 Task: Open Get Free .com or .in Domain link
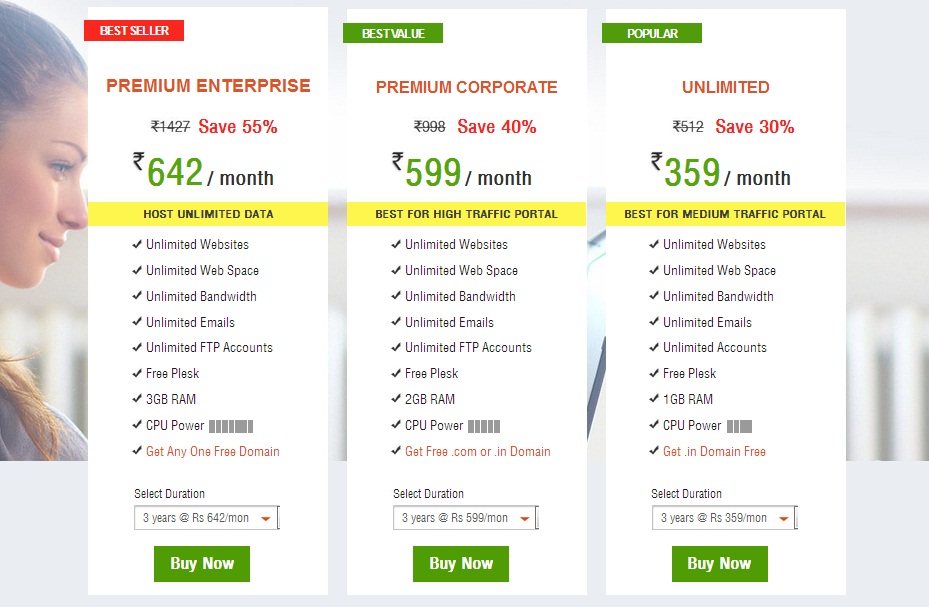click(x=478, y=451)
